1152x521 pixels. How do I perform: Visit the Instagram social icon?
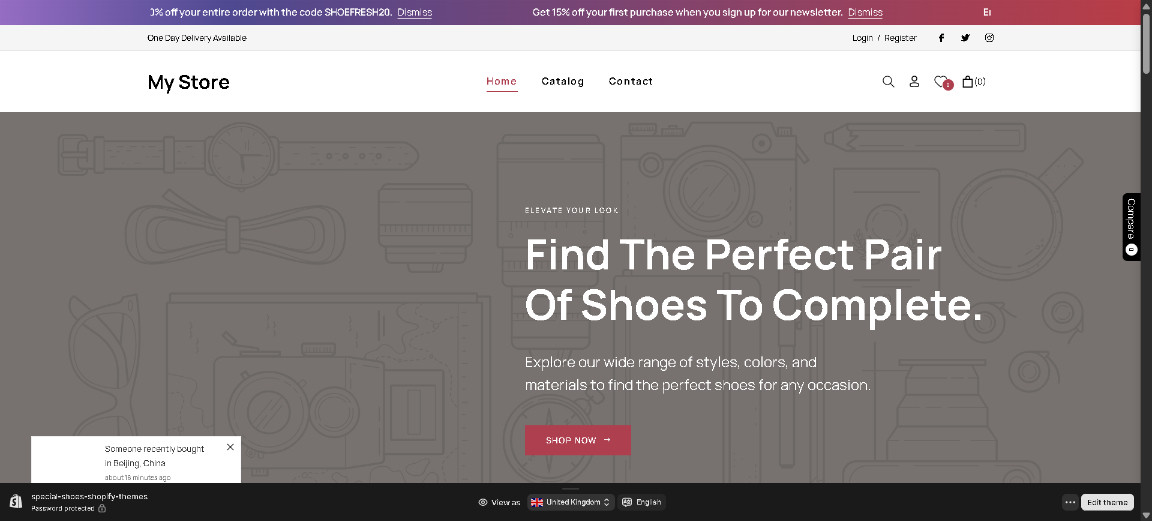coord(989,38)
